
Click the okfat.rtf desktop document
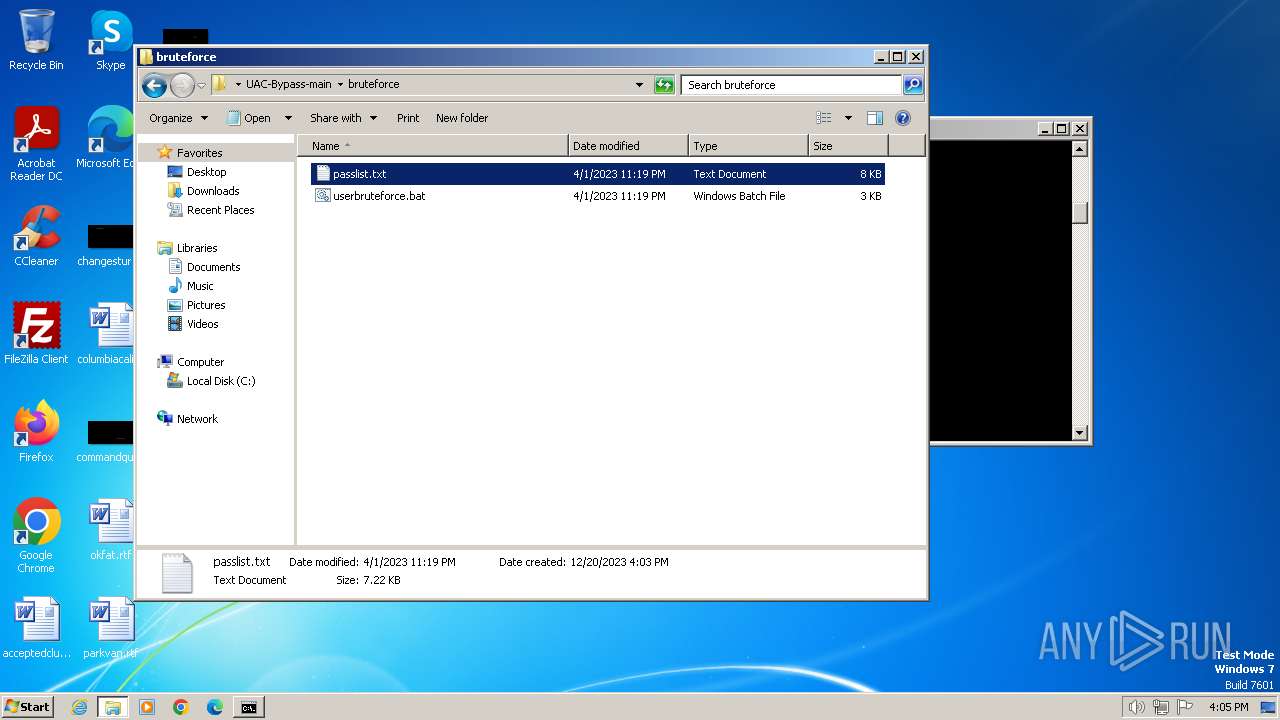110,530
